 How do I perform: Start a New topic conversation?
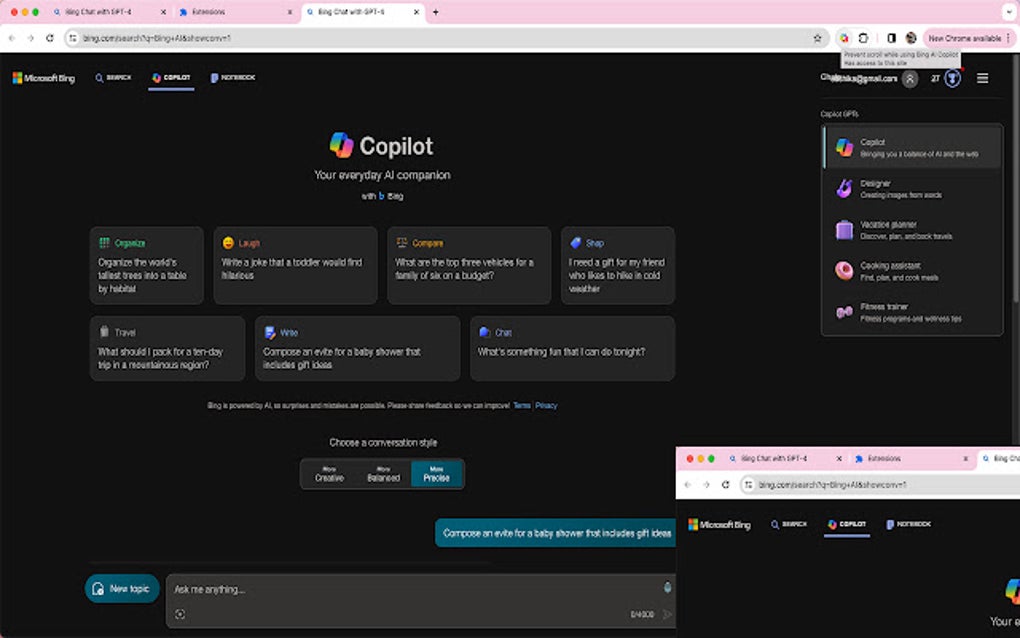pyautogui.click(x=121, y=588)
